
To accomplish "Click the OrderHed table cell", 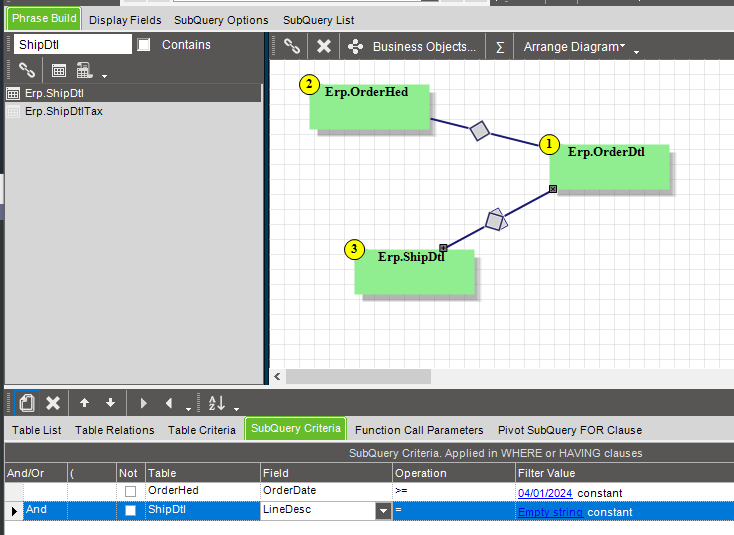I will [x=203, y=491].
